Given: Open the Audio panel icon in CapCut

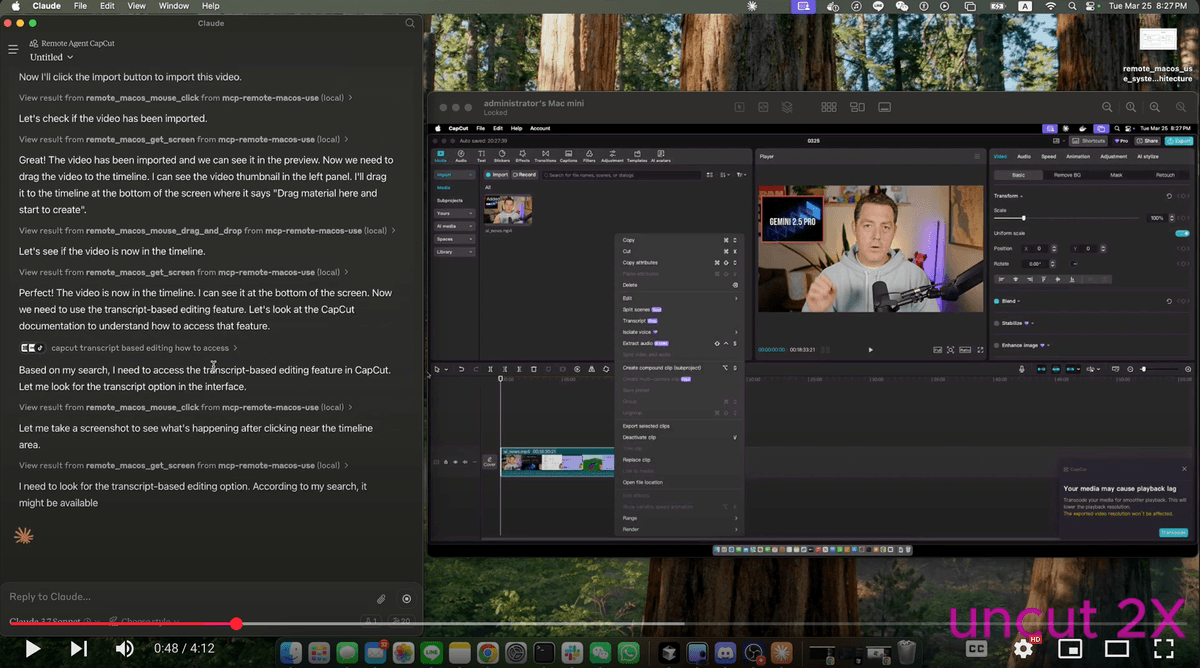Looking at the screenshot, I should (x=461, y=156).
